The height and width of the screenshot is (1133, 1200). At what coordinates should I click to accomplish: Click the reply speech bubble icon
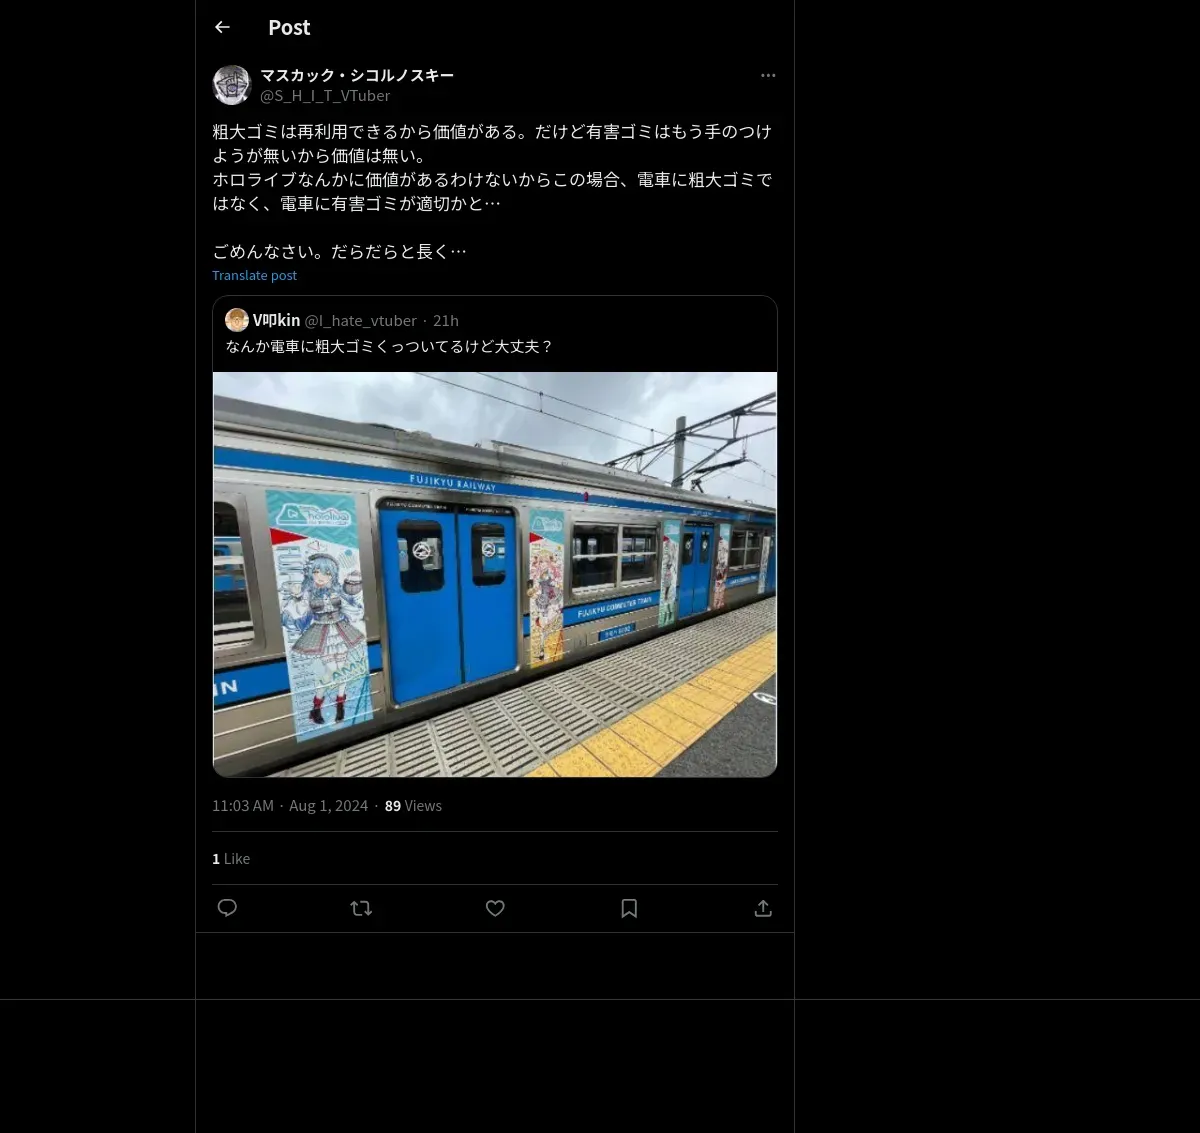[x=227, y=908]
